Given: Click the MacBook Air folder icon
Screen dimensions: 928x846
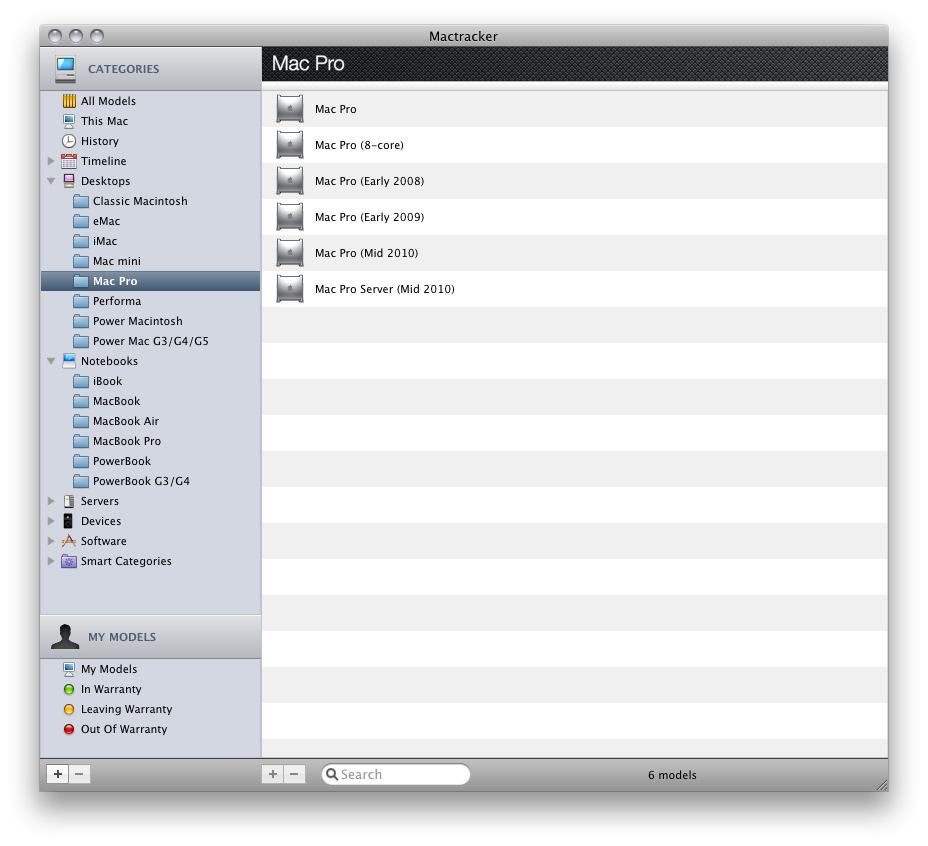Looking at the screenshot, I should (x=81, y=422).
